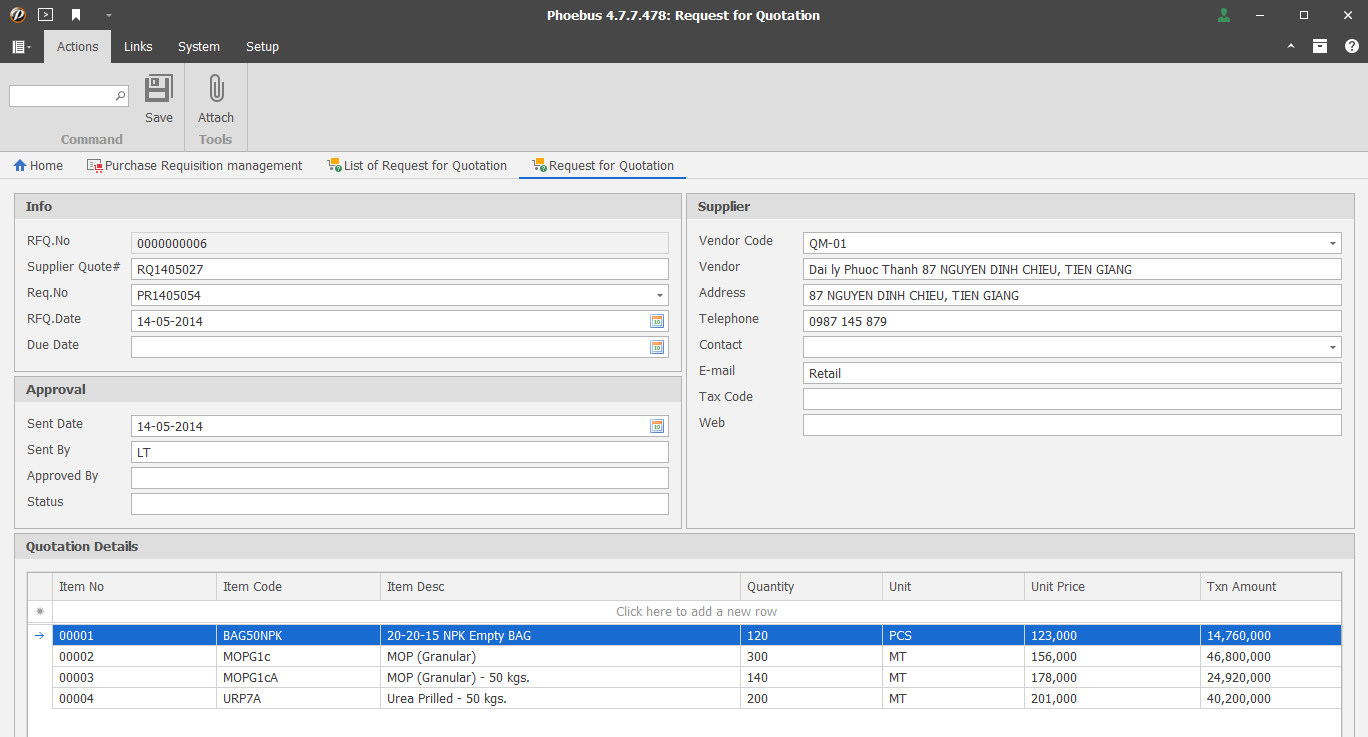Click the Tax Code field
The width and height of the screenshot is (1368, 737).
[x=1072, y=399]
